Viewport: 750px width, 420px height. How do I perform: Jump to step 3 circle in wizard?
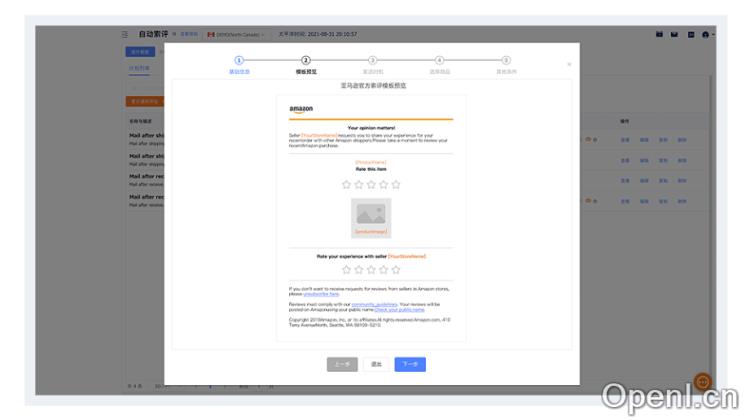[x=372, y=60]
